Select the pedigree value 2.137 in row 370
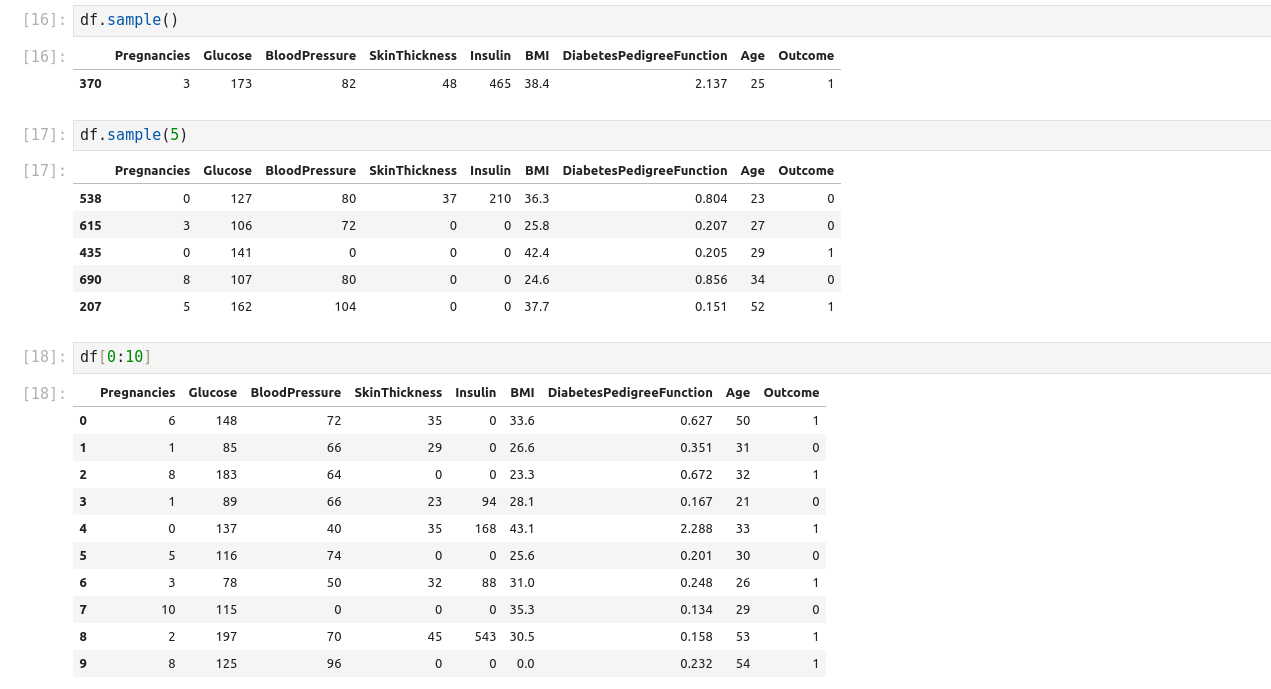 [x=711, y=84]
